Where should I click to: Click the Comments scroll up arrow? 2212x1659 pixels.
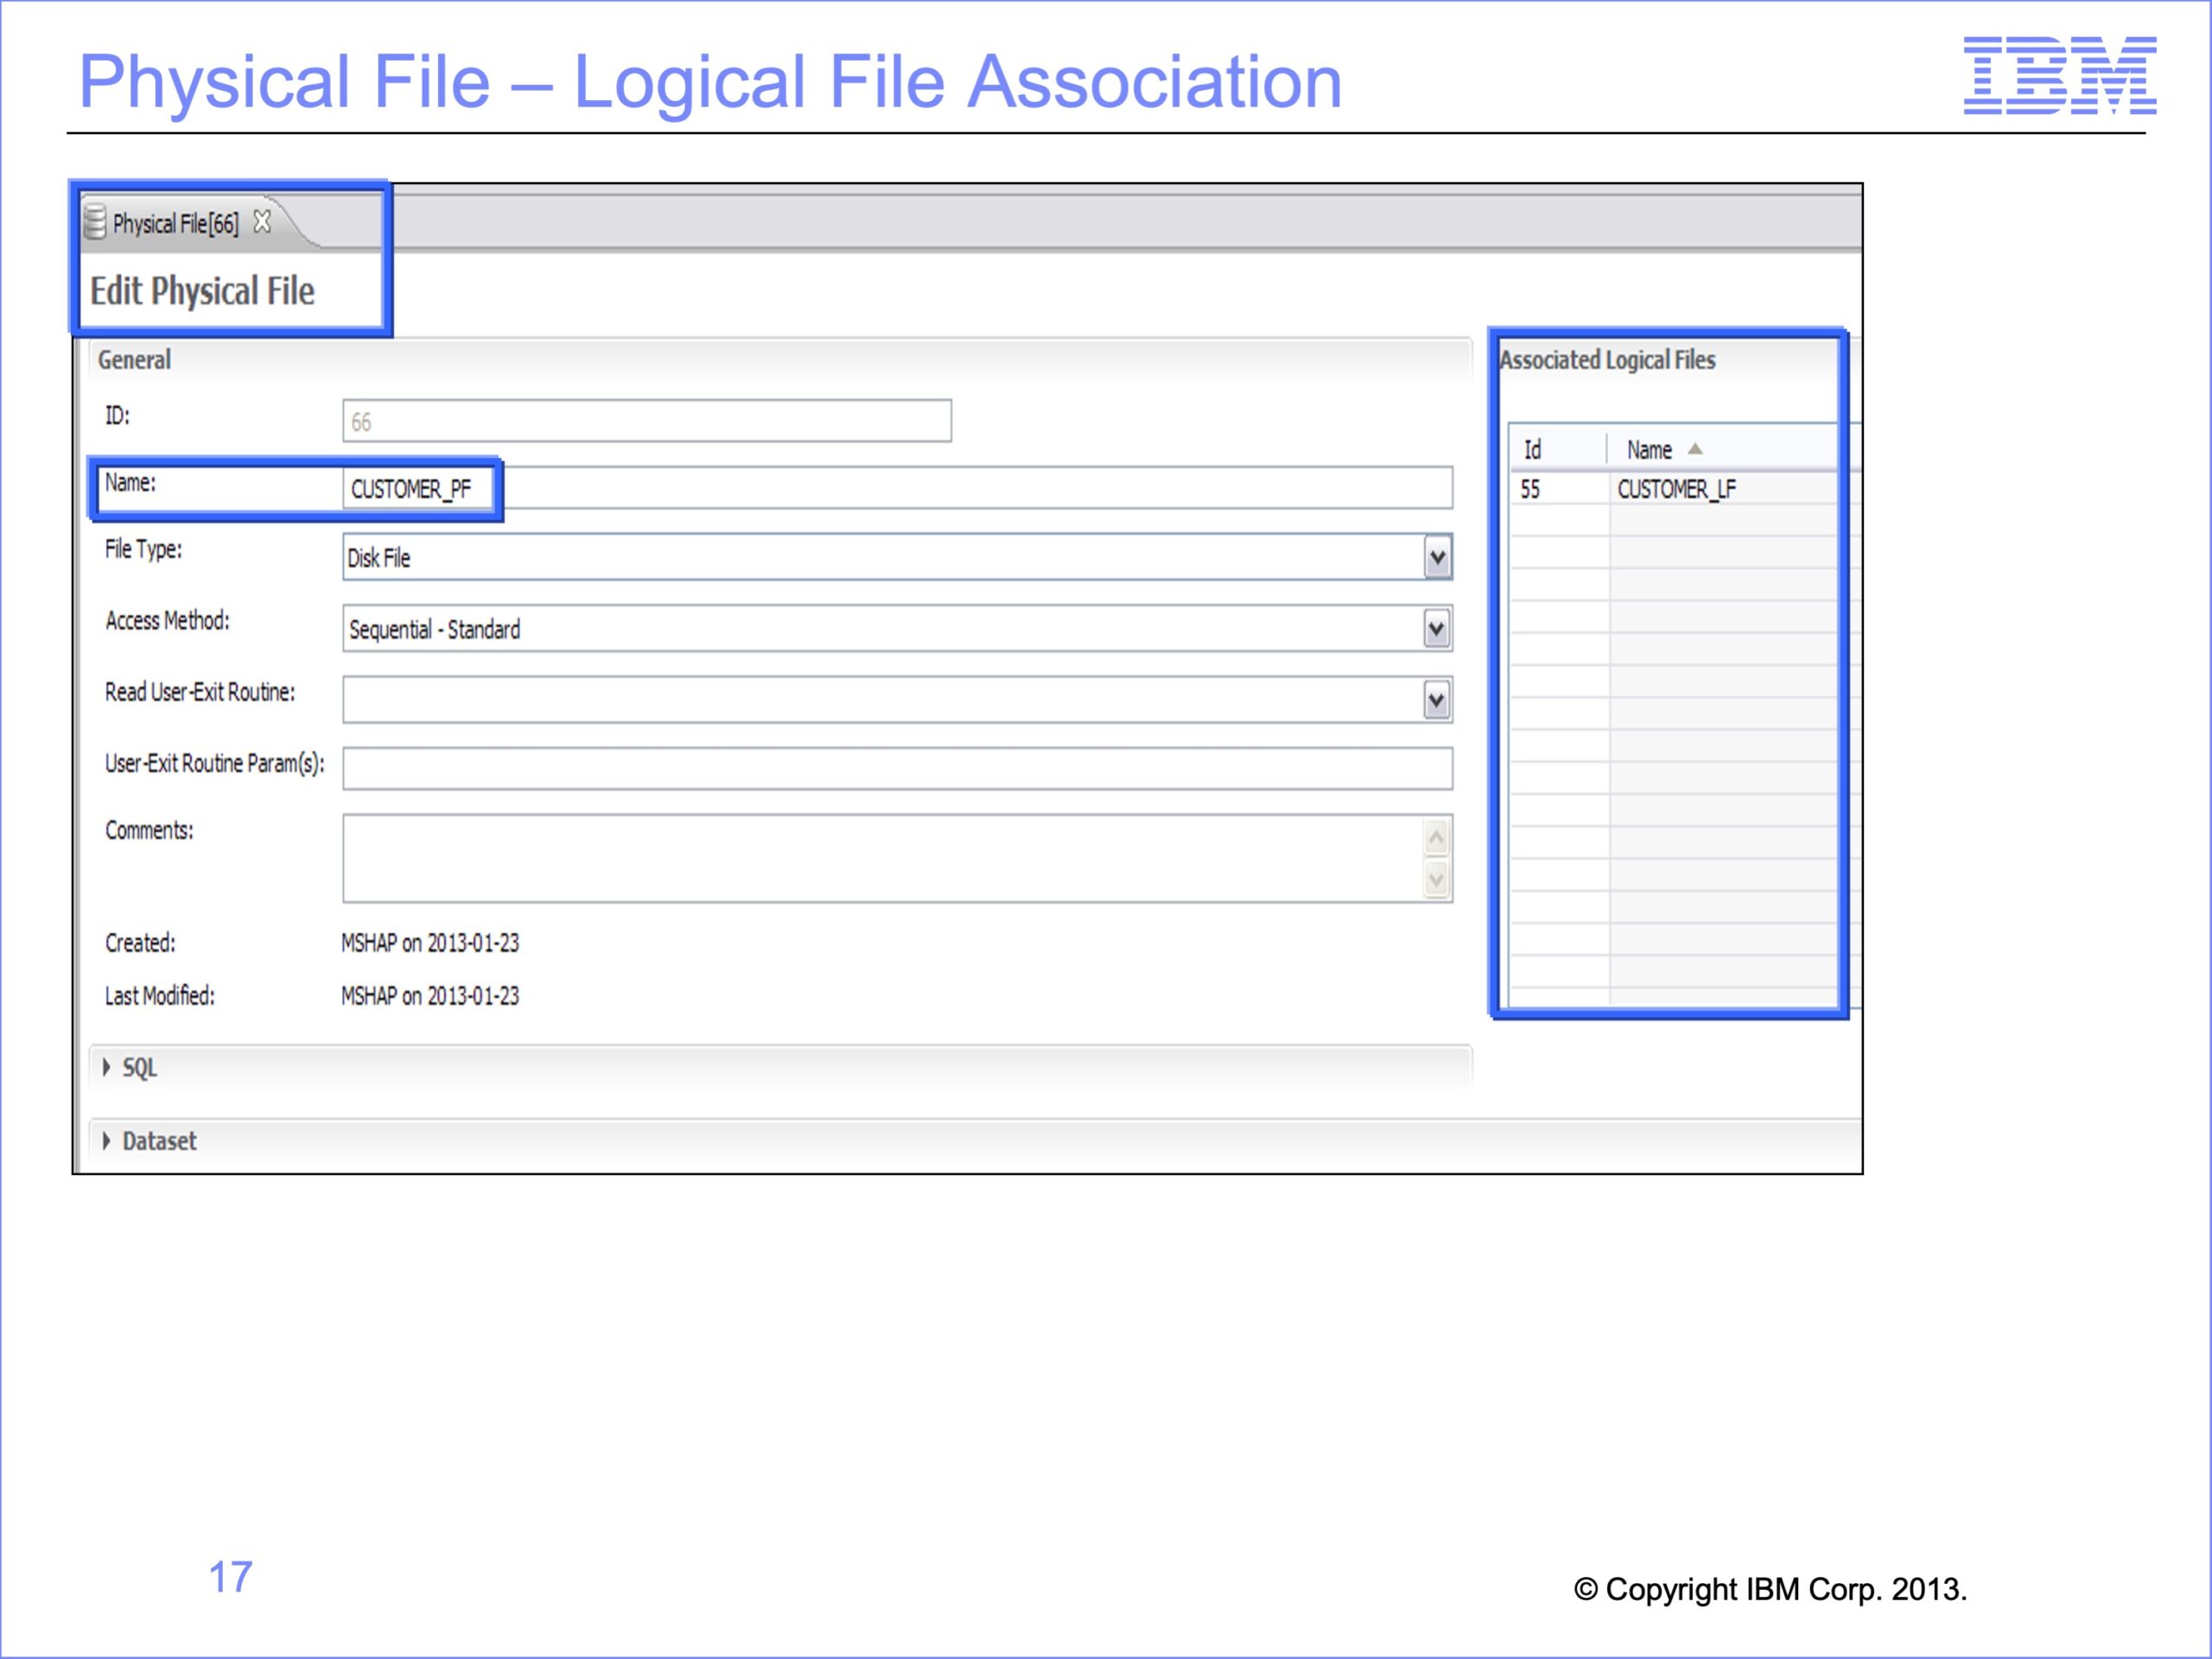(1437, 837)
